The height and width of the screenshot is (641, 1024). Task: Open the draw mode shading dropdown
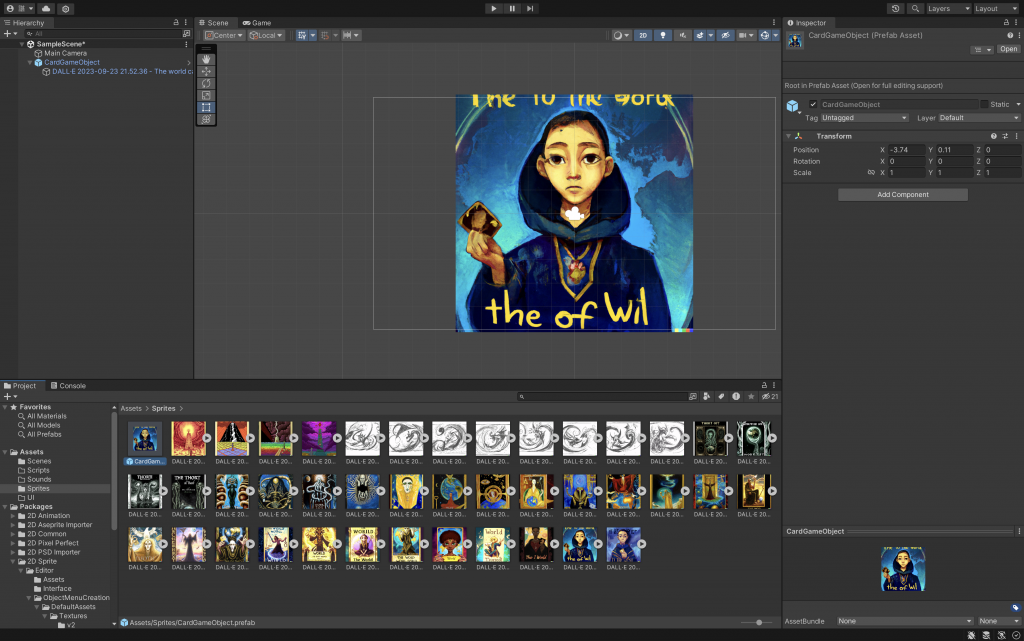pyautogui.click(x=621, y=35)
